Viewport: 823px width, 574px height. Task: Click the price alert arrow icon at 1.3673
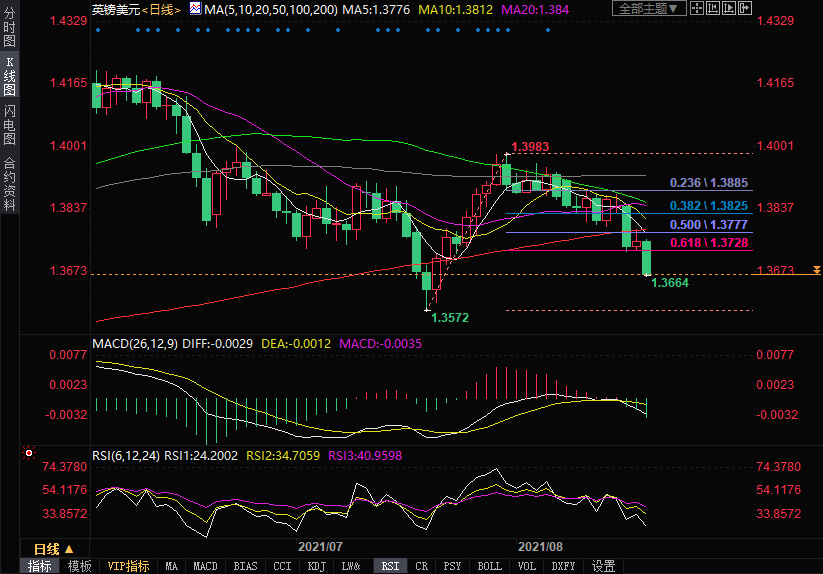point(817,271)
